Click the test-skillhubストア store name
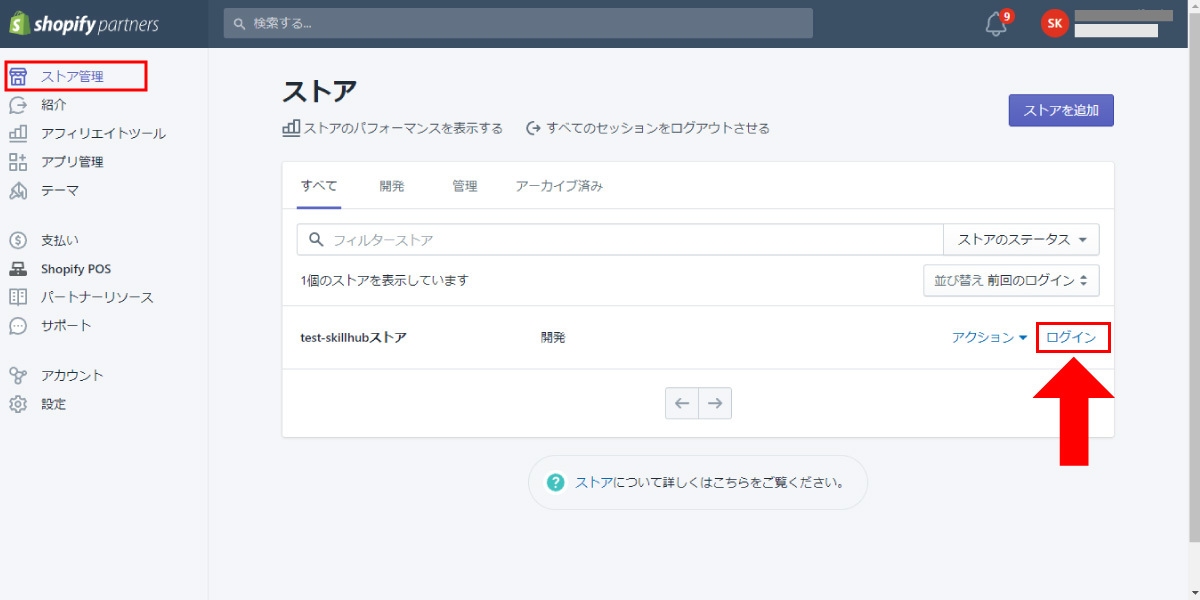Screen dimensions: 1200x600 [x=354, y=338]
